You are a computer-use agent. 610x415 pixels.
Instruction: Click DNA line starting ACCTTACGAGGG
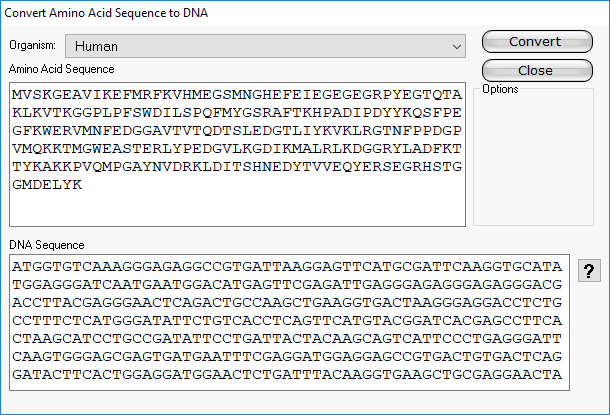coord(288,301)
